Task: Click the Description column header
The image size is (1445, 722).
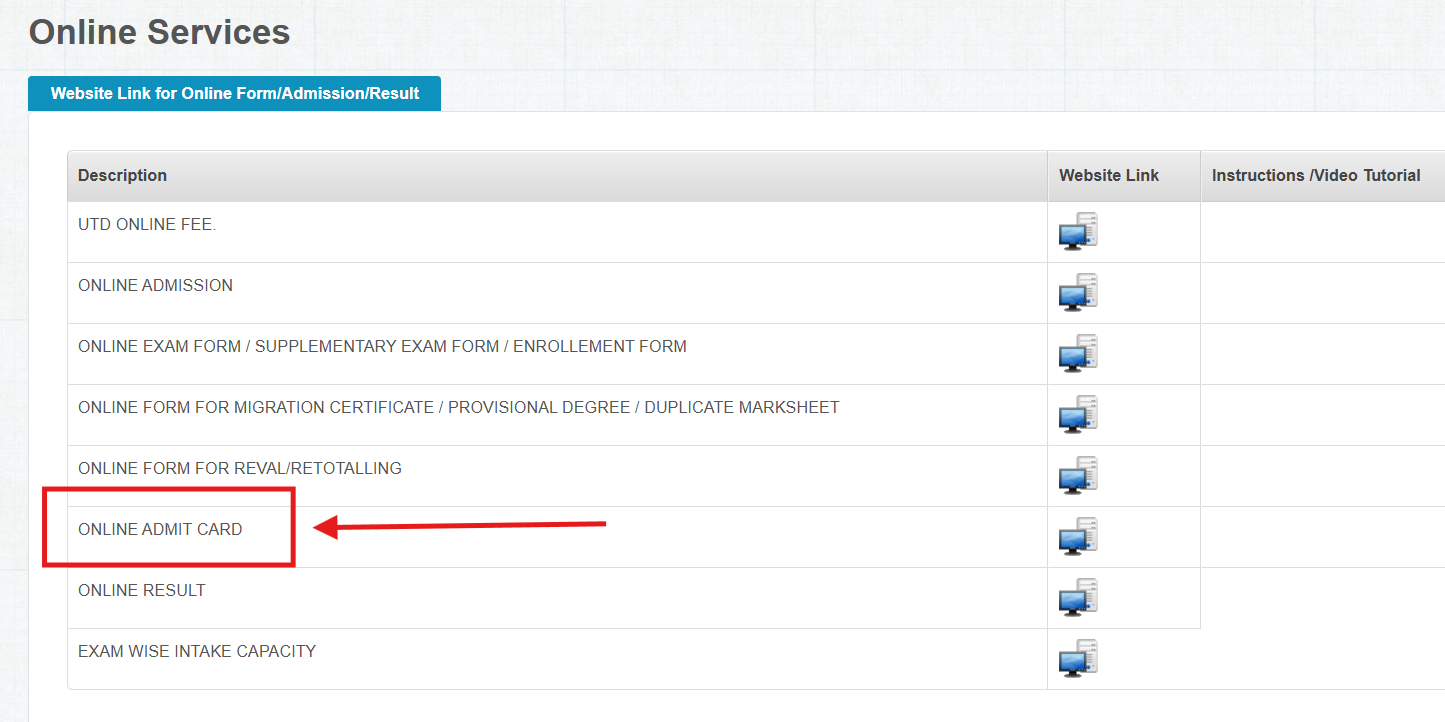Action: pos(122,176)
